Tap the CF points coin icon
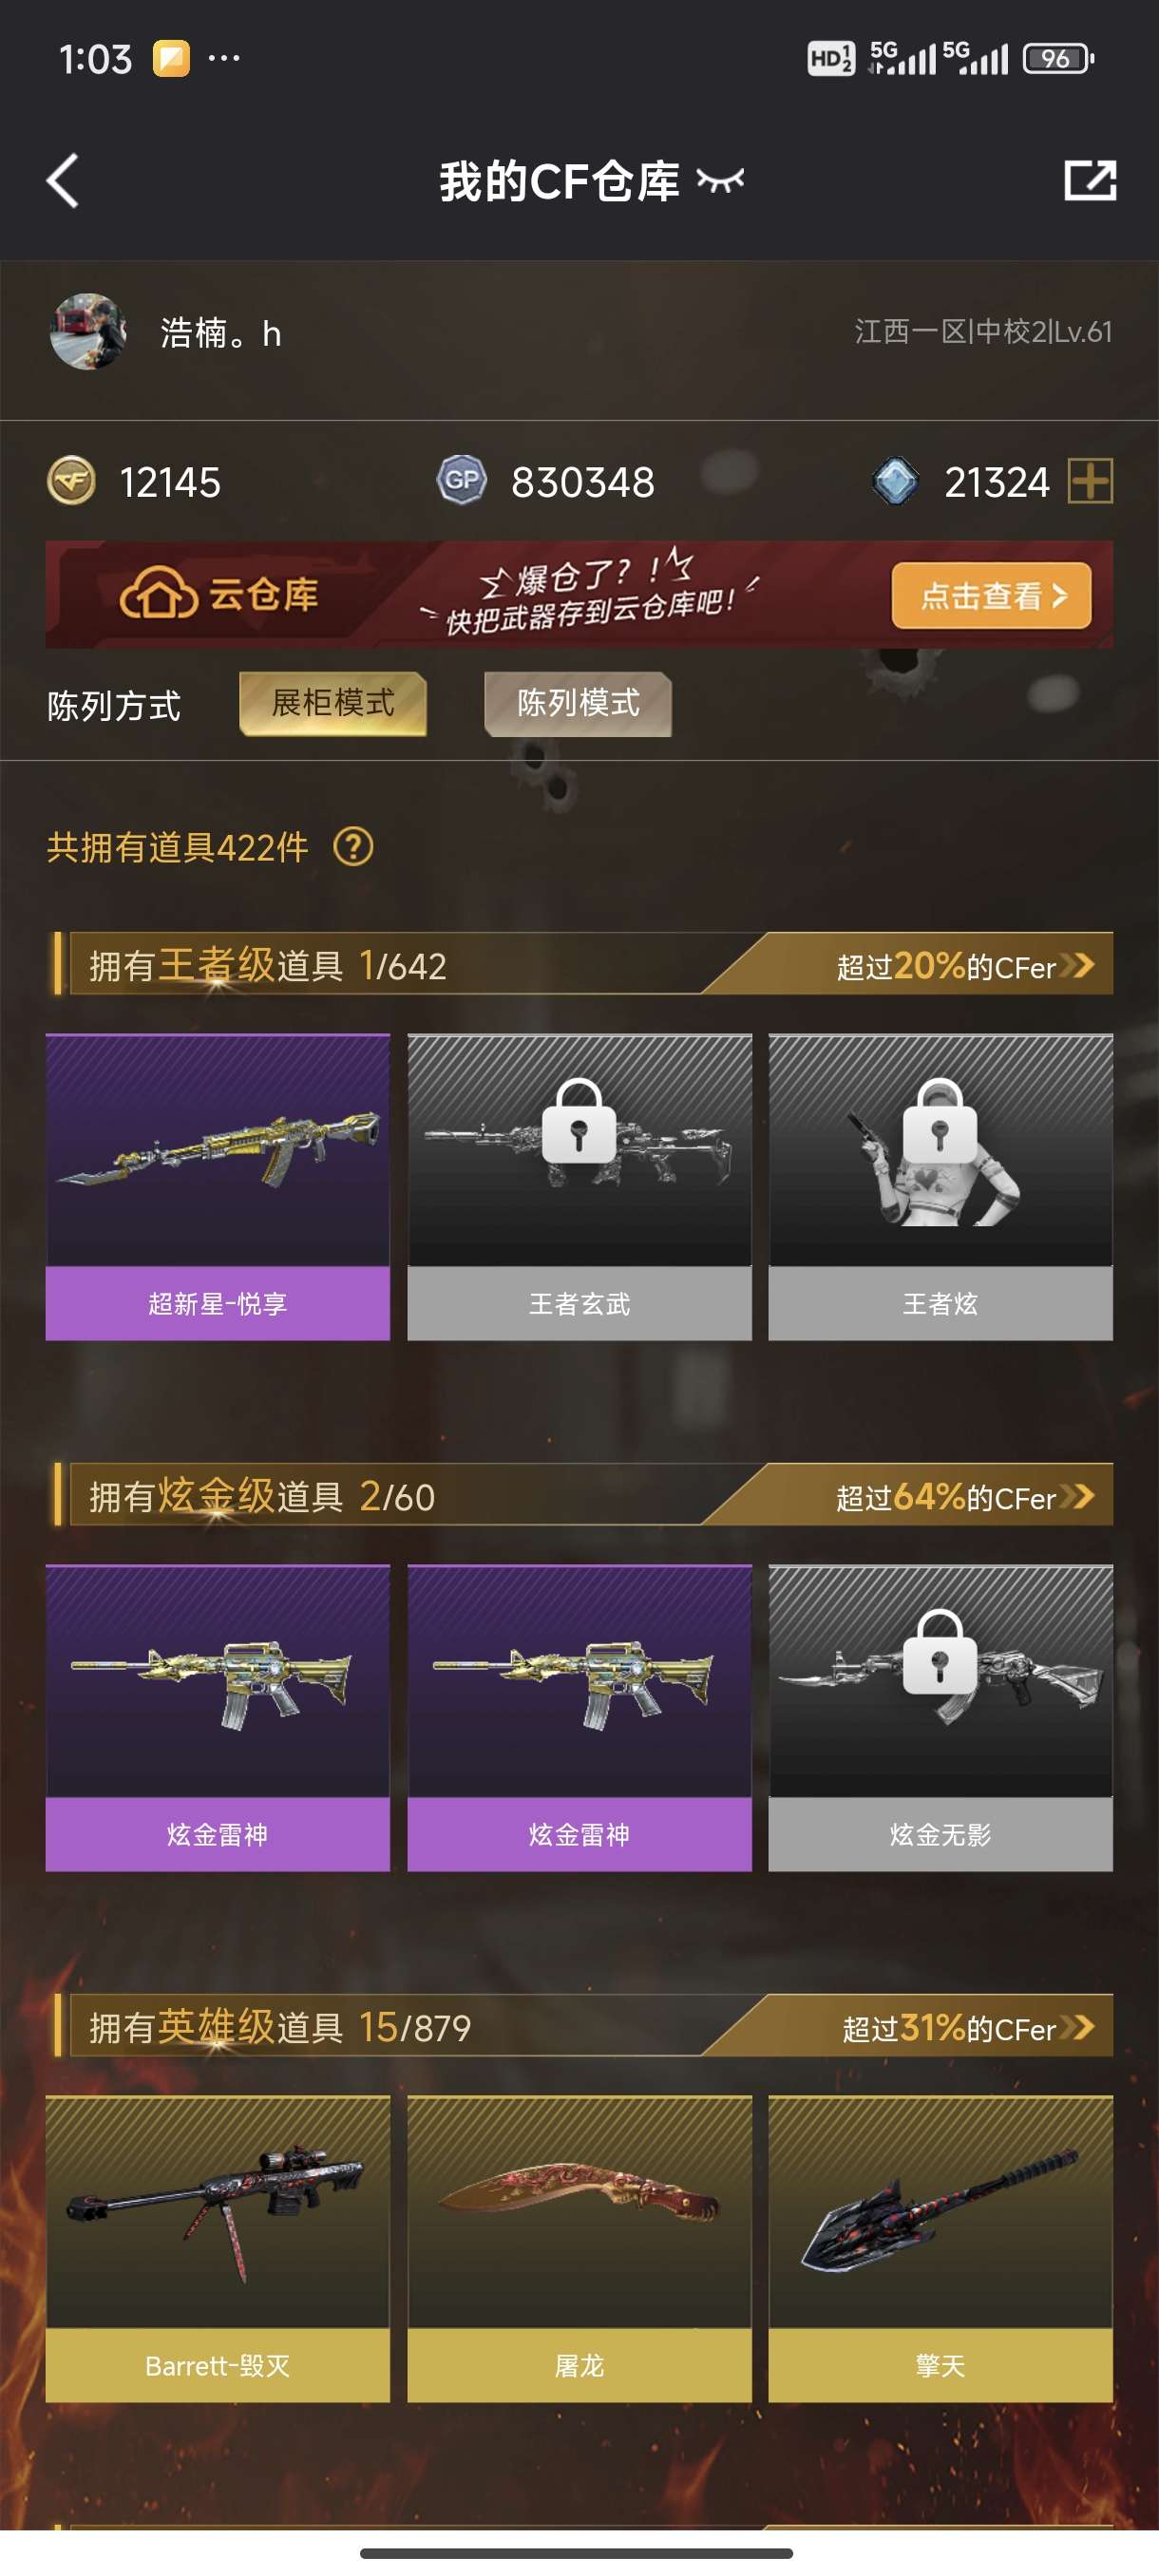Viewport: 1159px width, 2576px height. (72, 481)
